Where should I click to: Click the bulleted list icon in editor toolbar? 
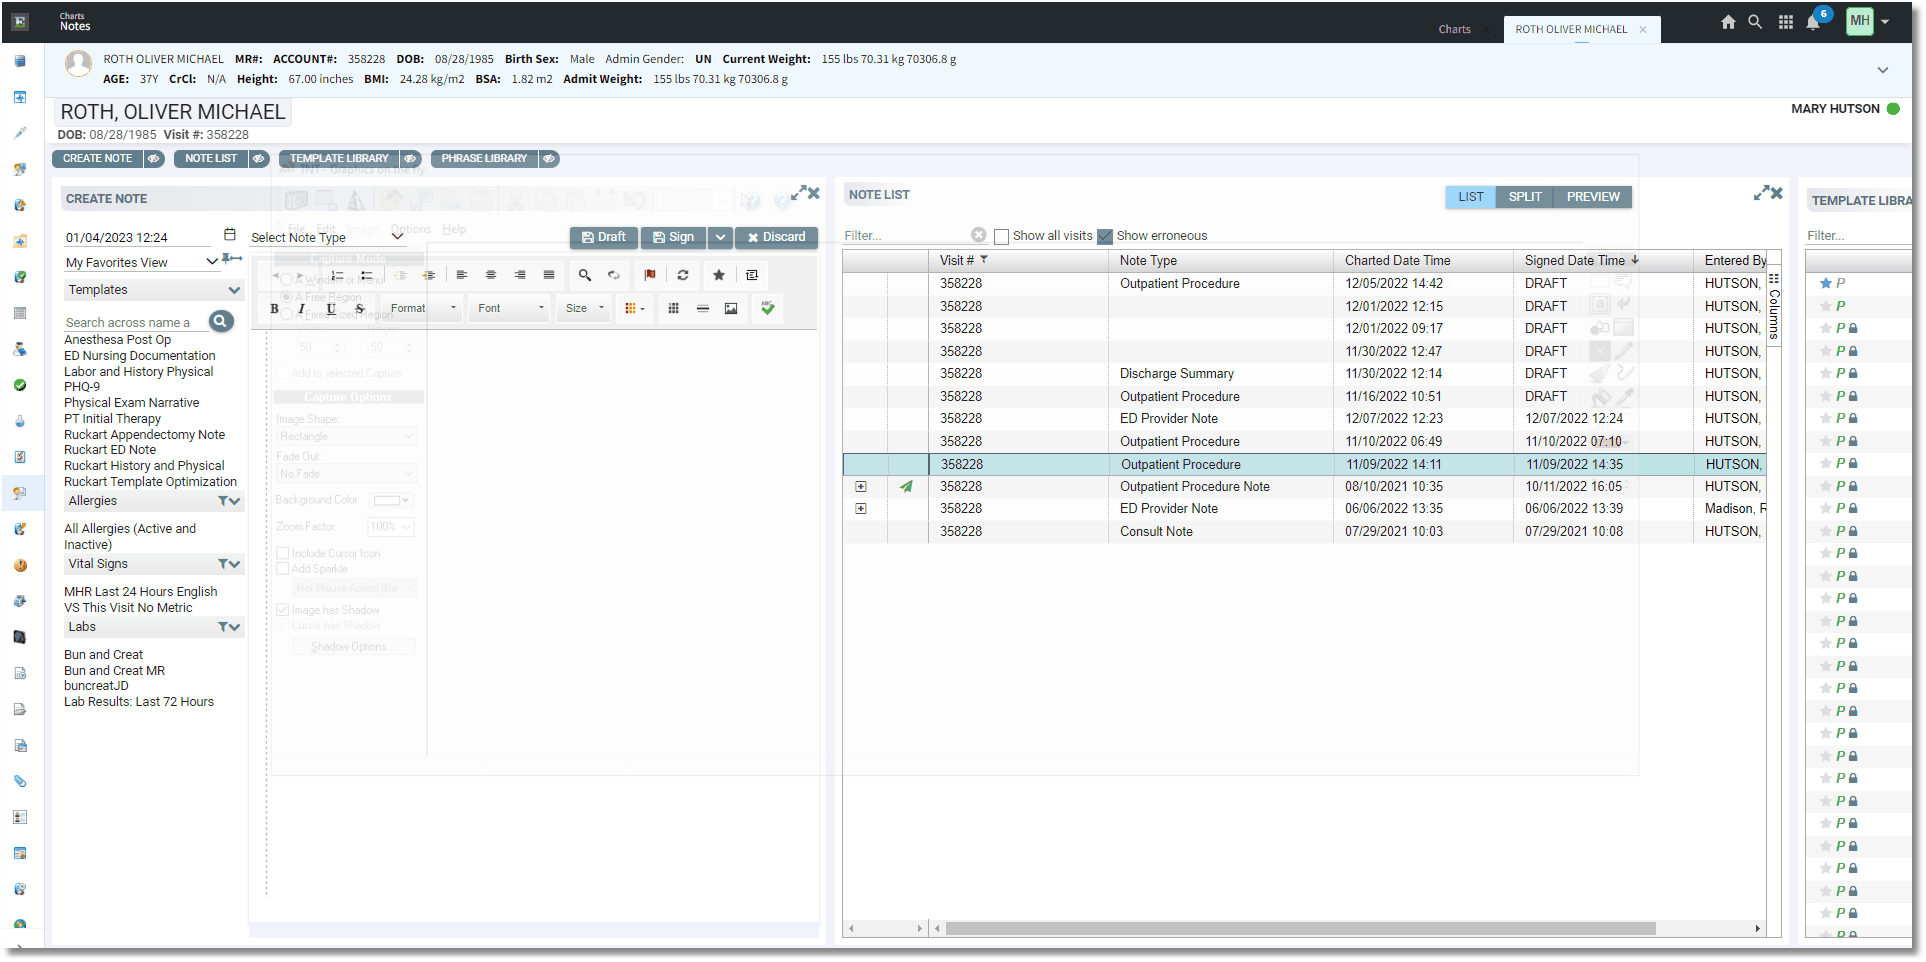click(x=367, y=275)
